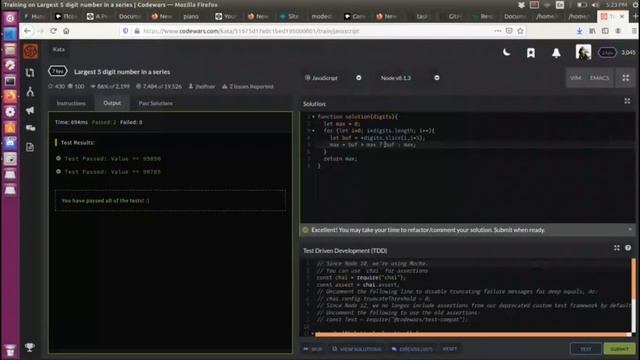
Task: Collapse the function solution code fold
Action: pyautogui.click(x=313, y=117)
